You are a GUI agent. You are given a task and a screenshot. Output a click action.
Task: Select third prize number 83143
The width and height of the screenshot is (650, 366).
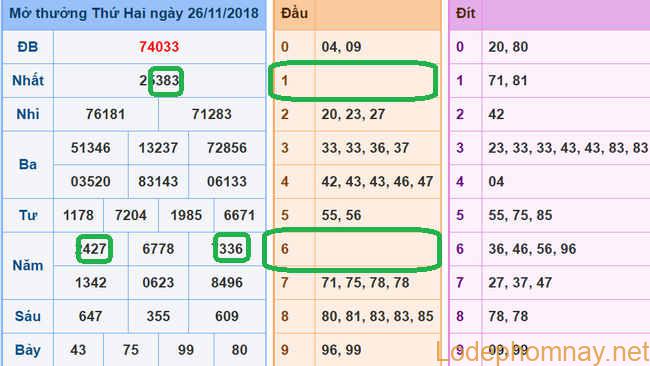[158, 182]
